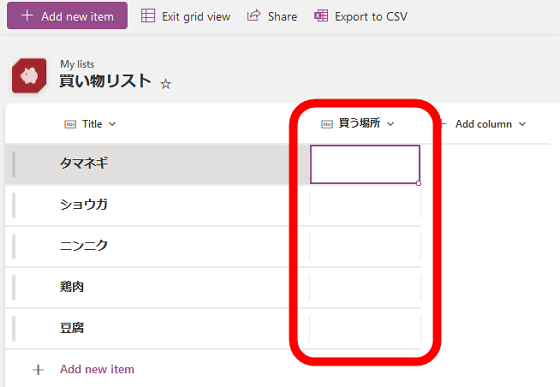Click the 買い物リスト list title
The width and height of the screenshot is (560, 387).
[x=105, y=81]
